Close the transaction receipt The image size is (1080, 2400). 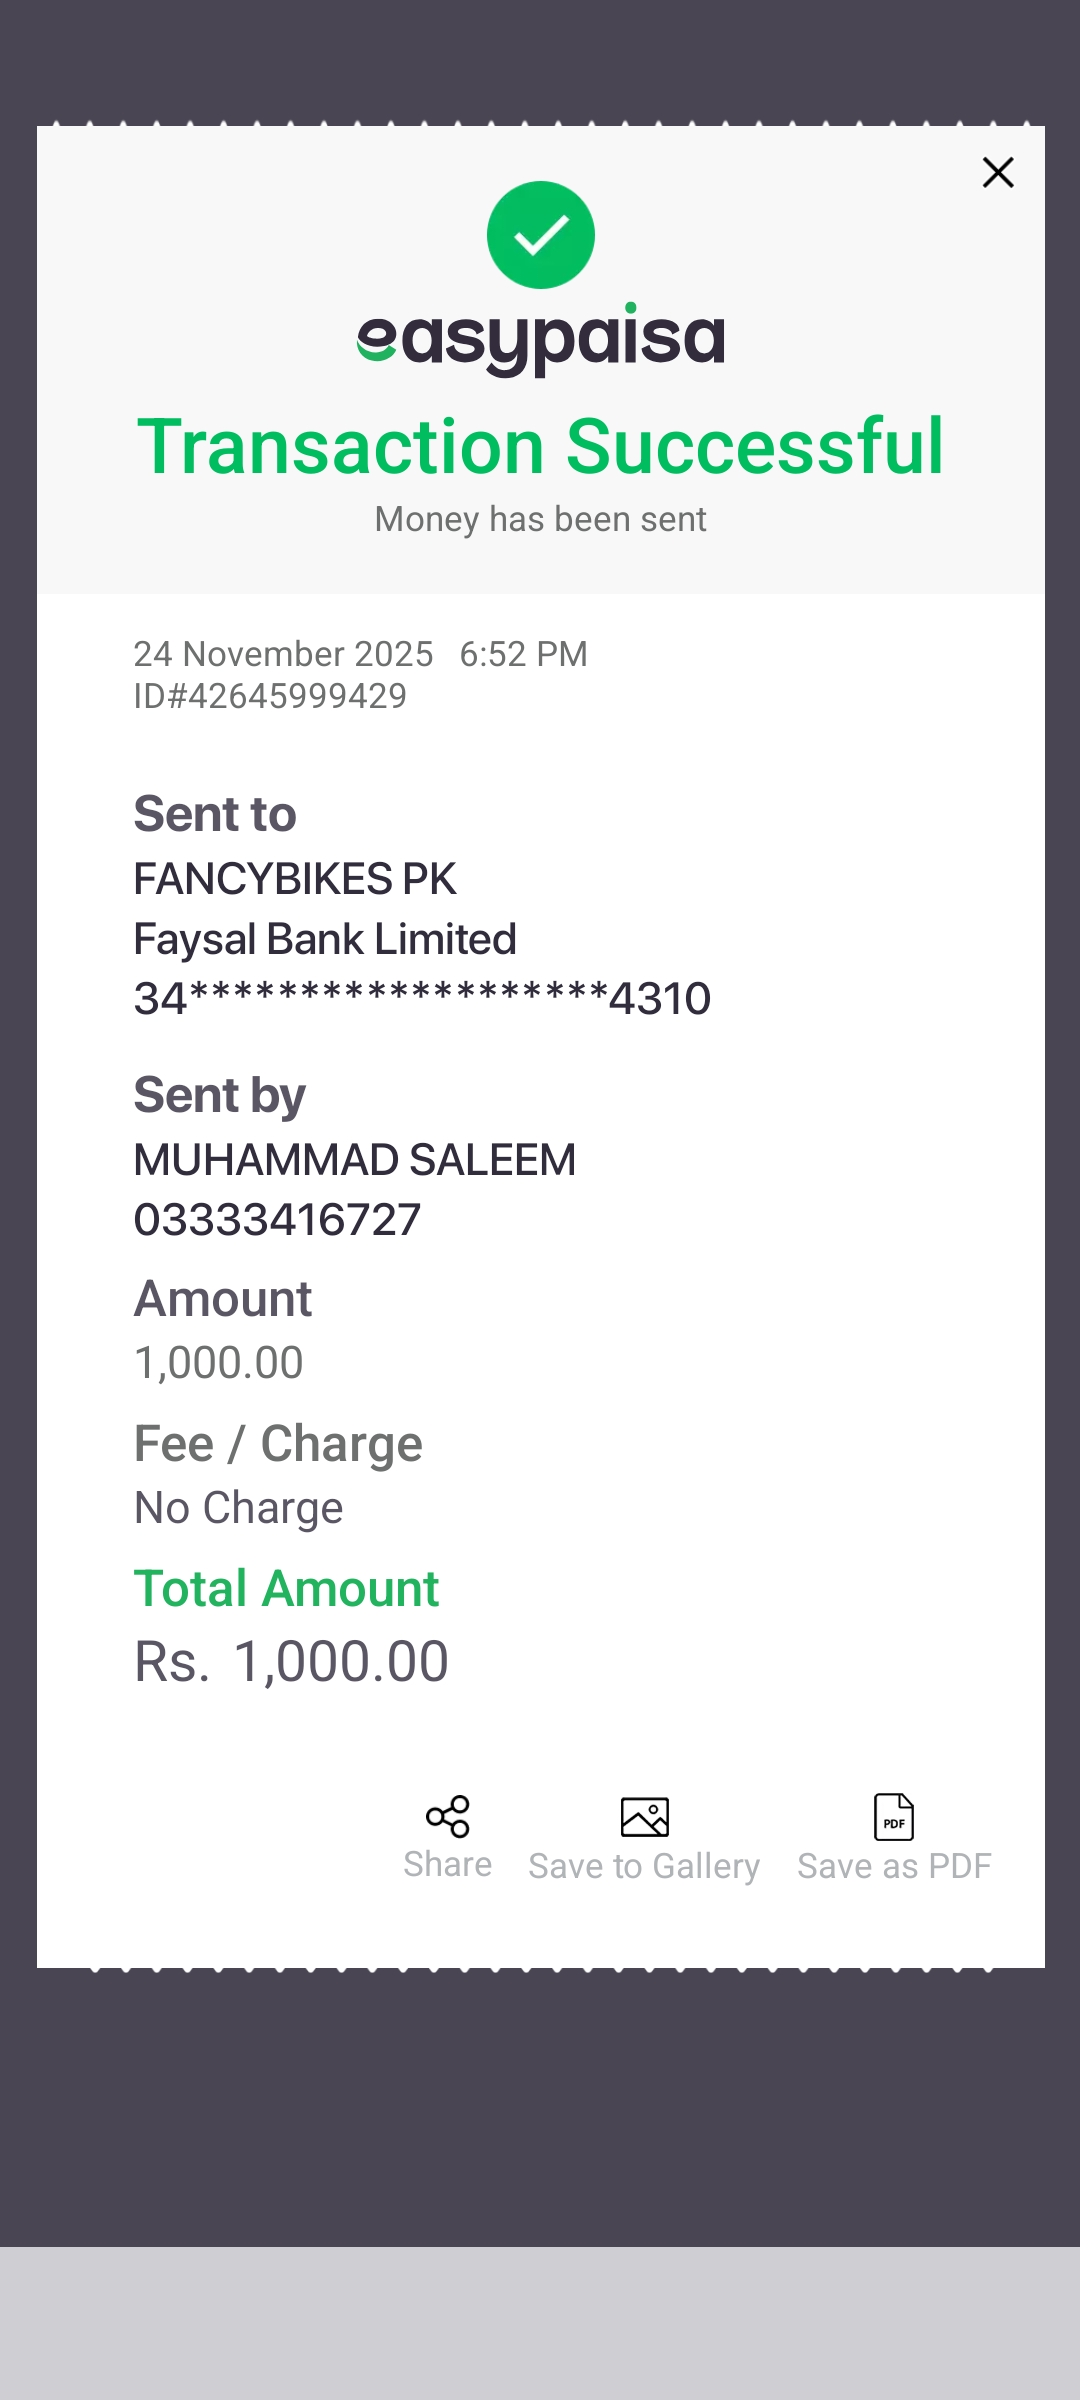(x=998, y=173)
